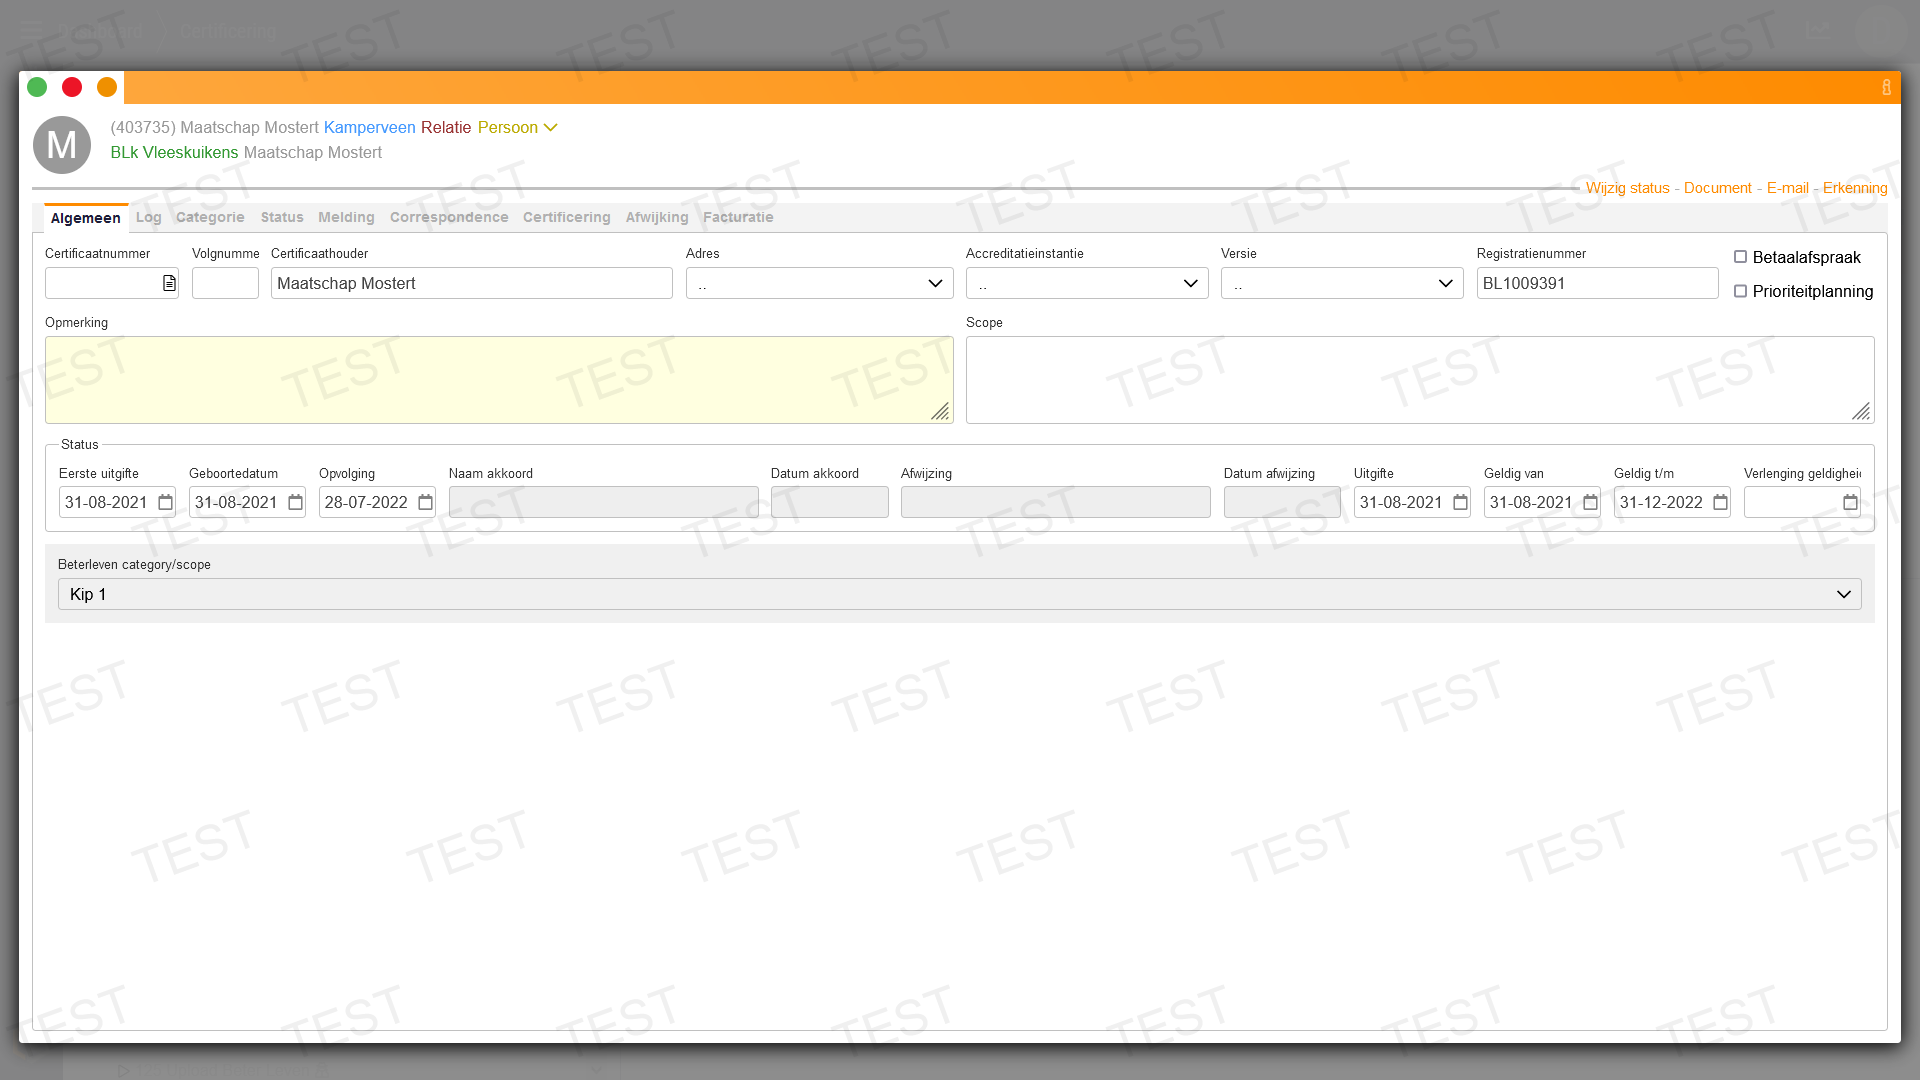This screenshot has height=1080, width=1920.
Task: Click the Wijzig status link
Action: 1627,188
